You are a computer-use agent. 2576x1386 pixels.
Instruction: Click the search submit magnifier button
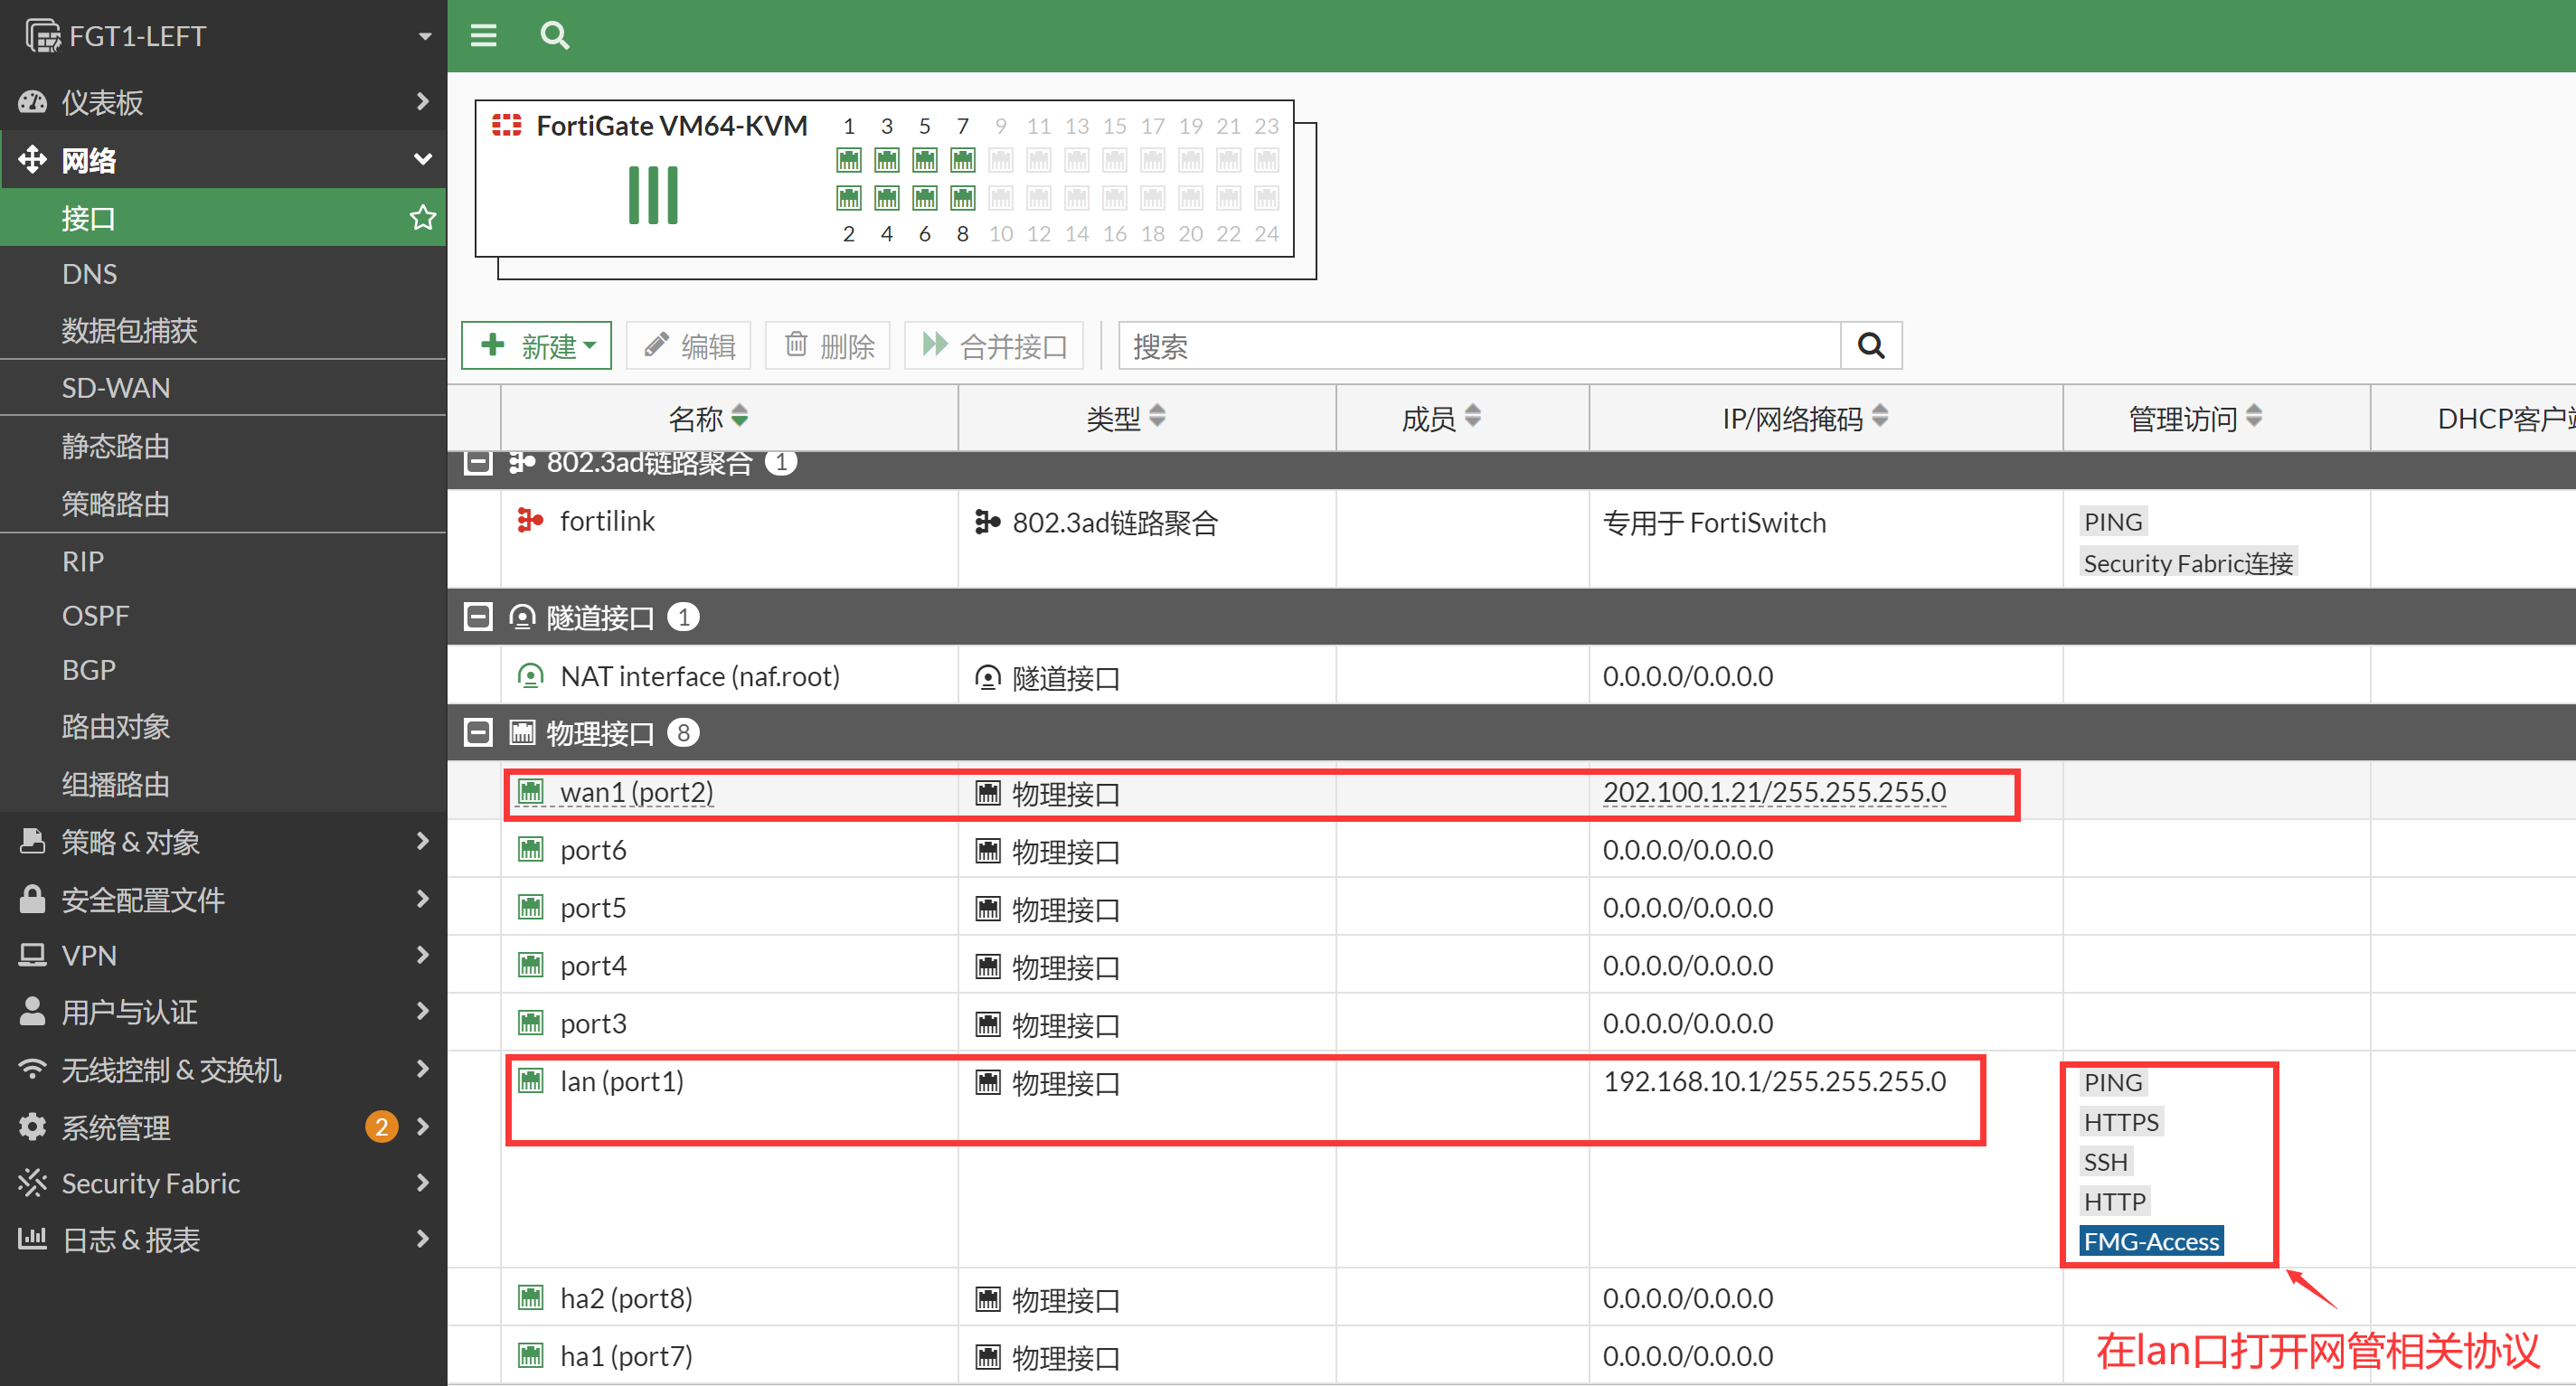point(1870,346)
